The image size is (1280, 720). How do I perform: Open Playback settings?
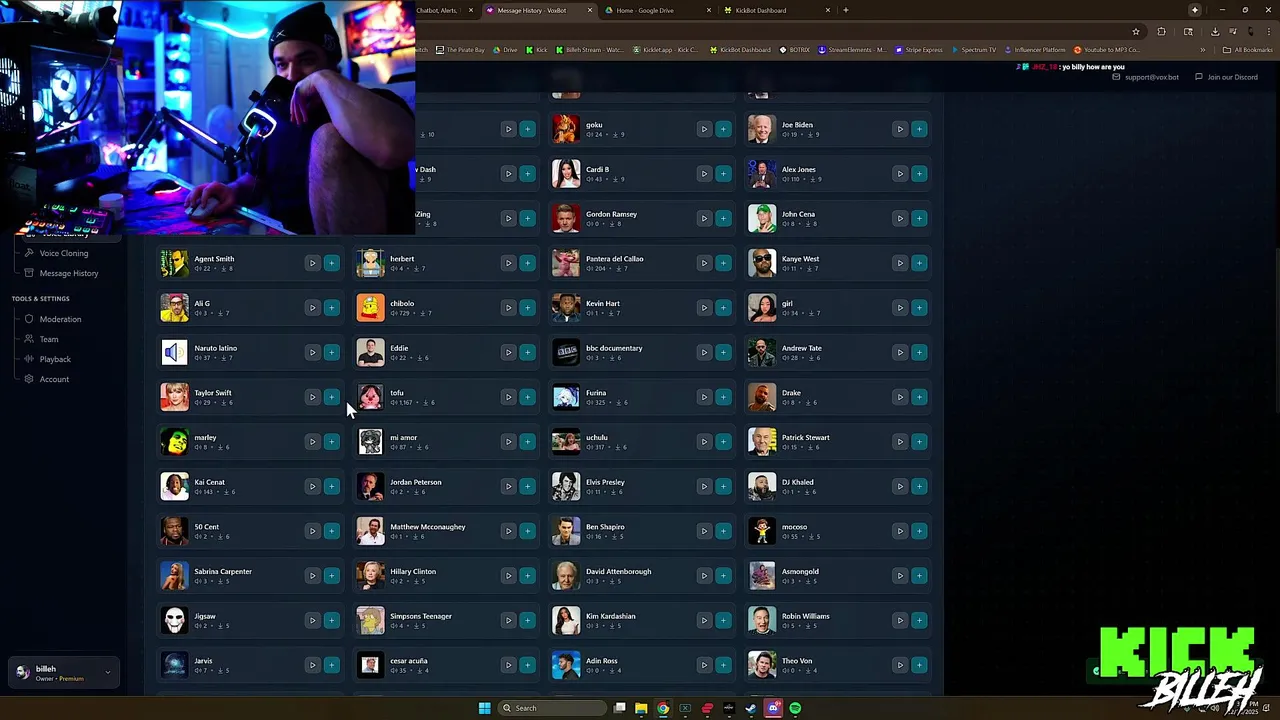(x=55, y=359)
